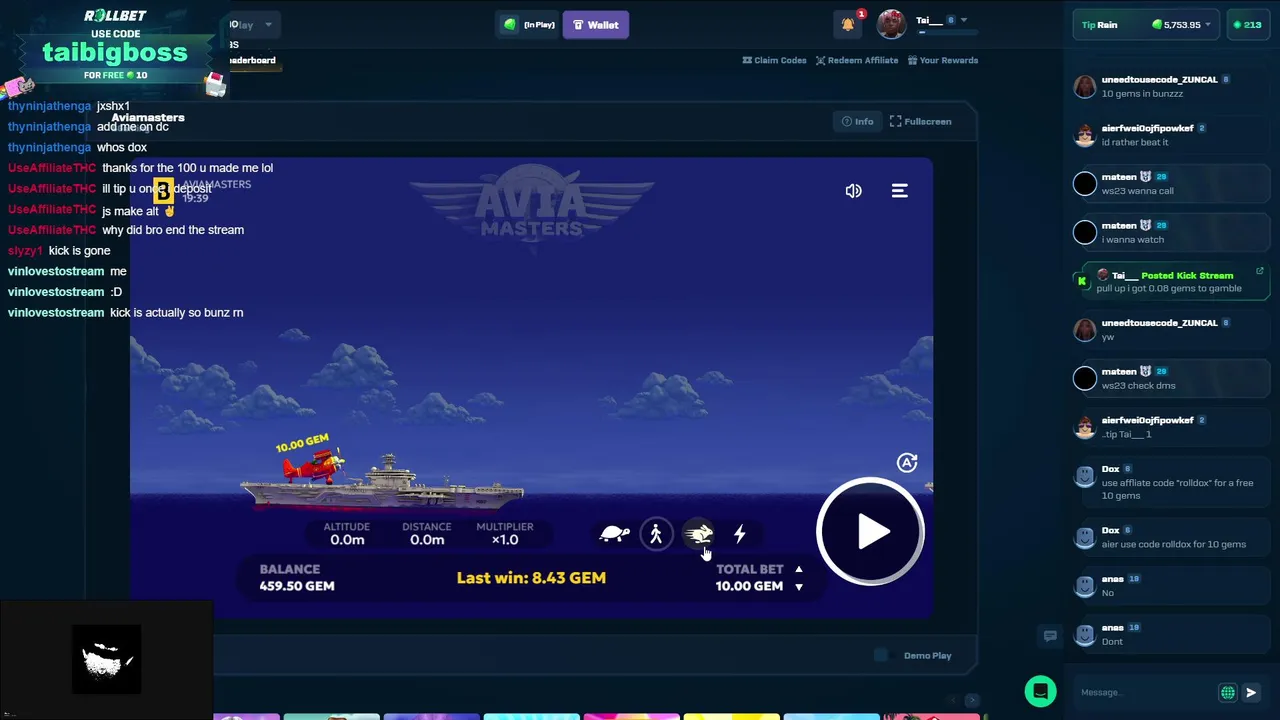
Task: Select the walking normal speed
Action: [656, 534]
